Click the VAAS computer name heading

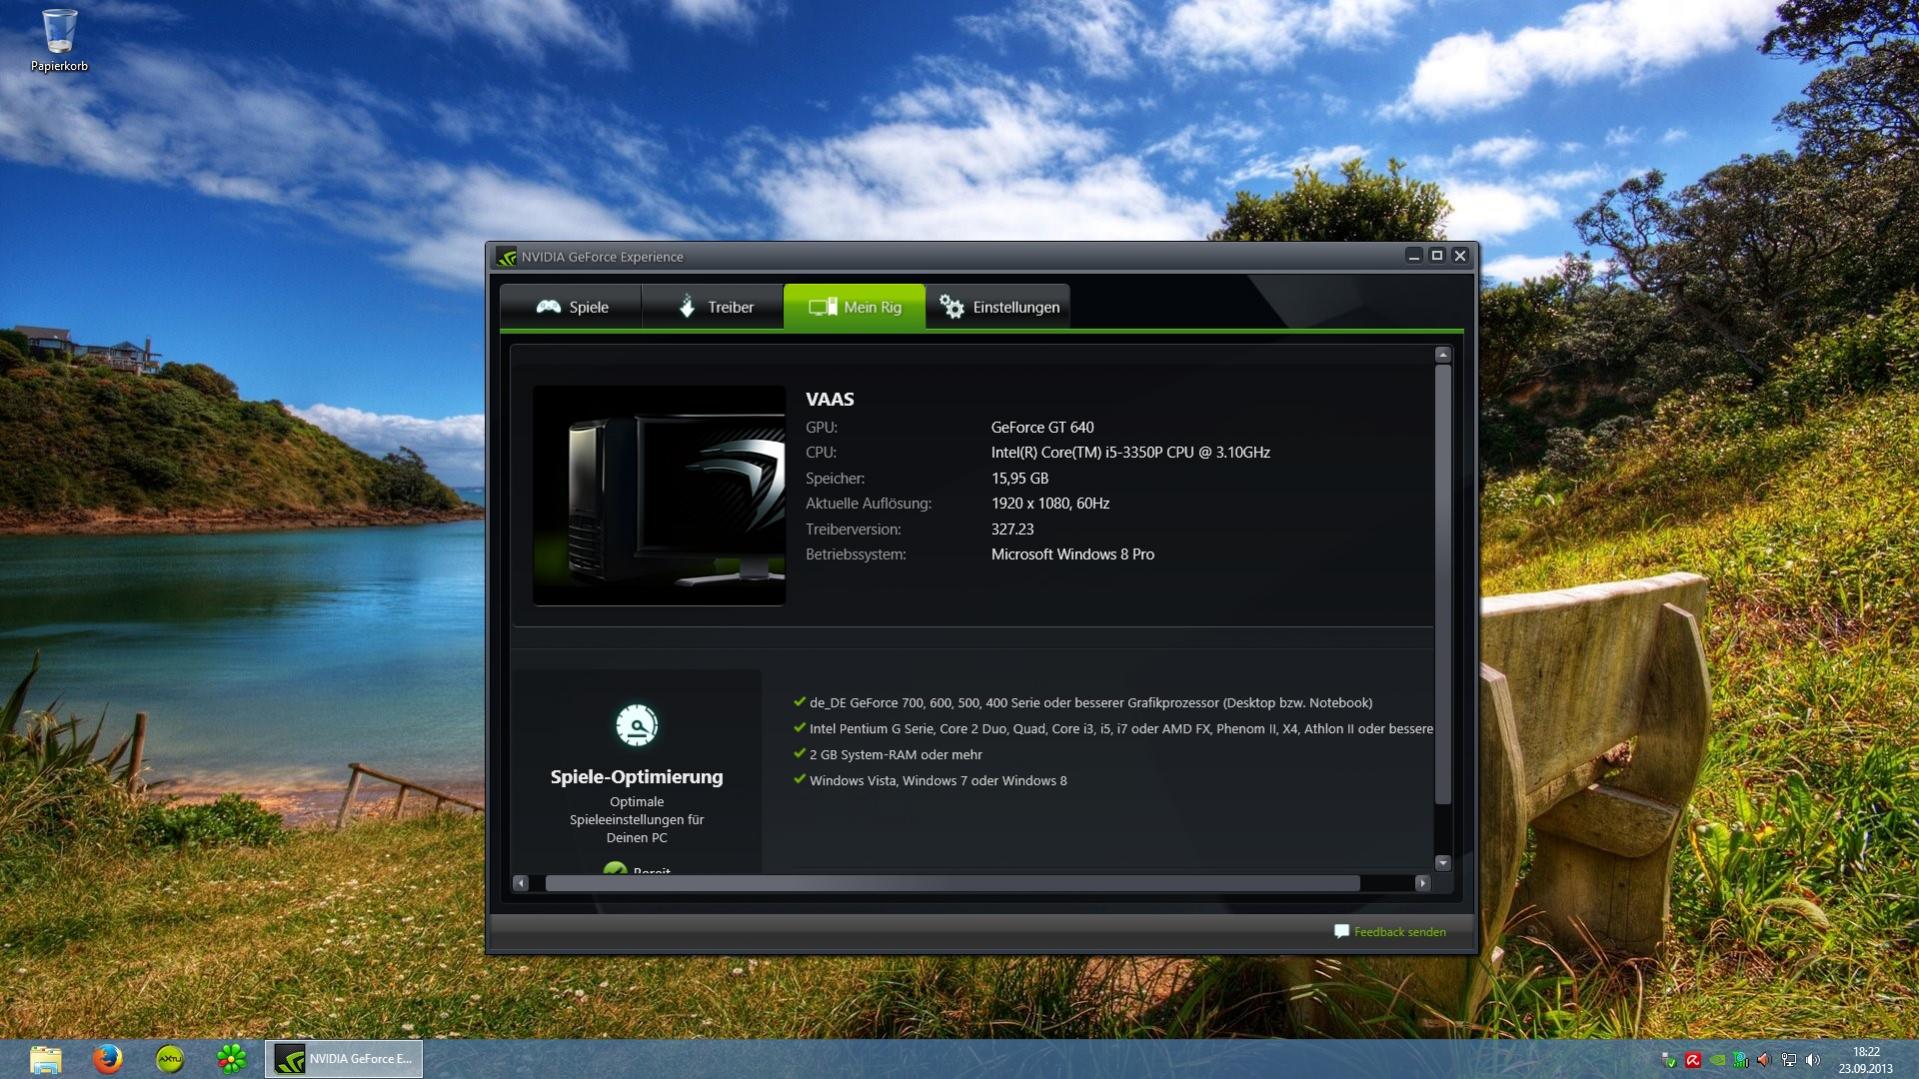(x=830, y=399)
